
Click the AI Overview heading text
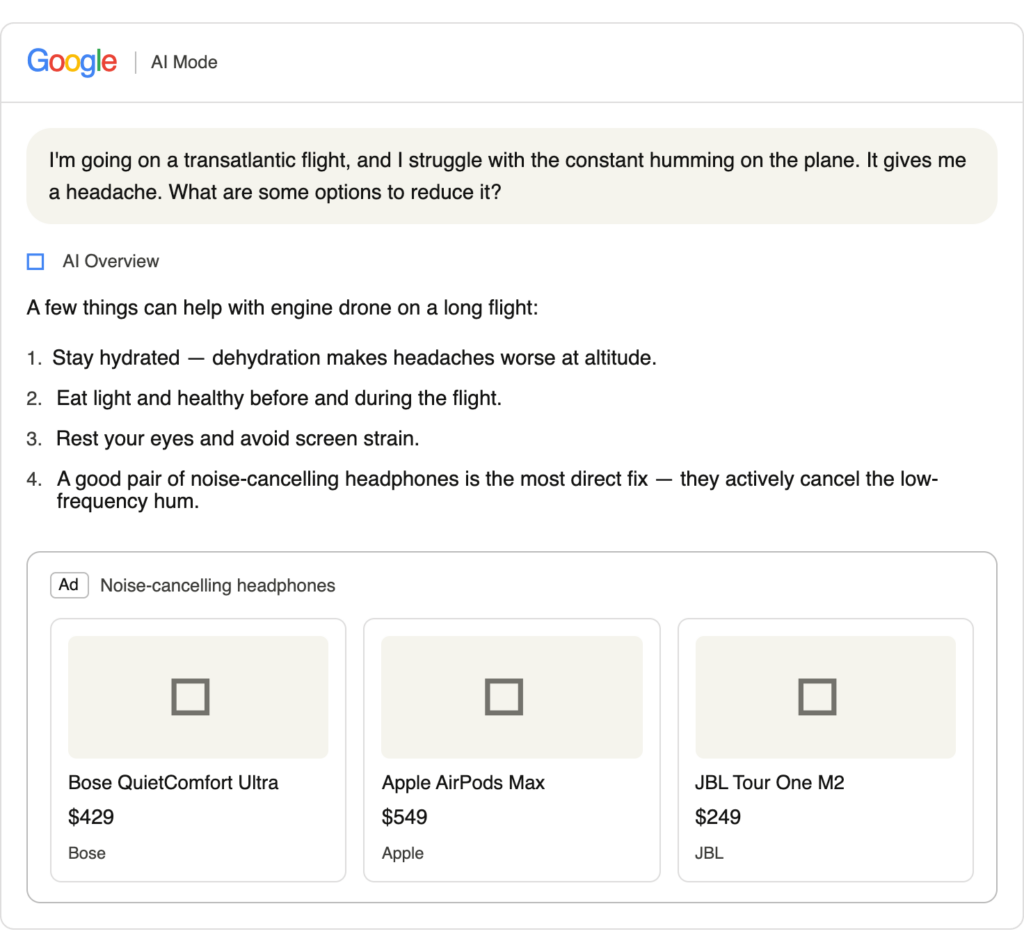[x=110, y=261]
